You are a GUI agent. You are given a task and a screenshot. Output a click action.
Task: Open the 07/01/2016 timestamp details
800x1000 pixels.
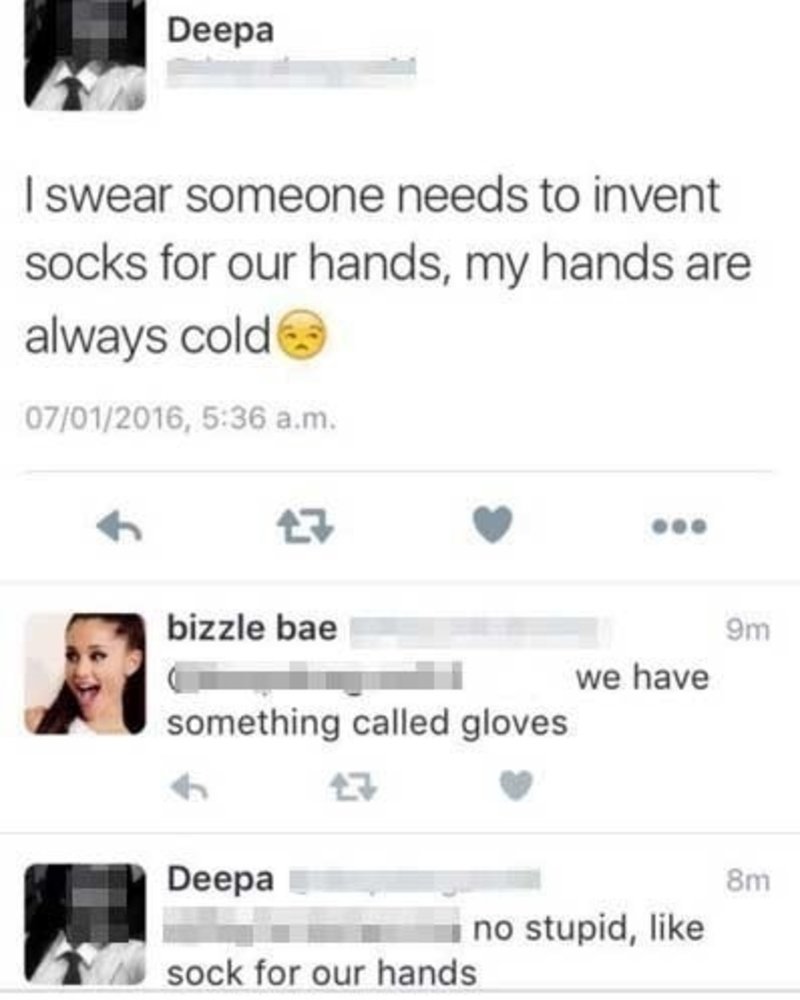[180, 419]
